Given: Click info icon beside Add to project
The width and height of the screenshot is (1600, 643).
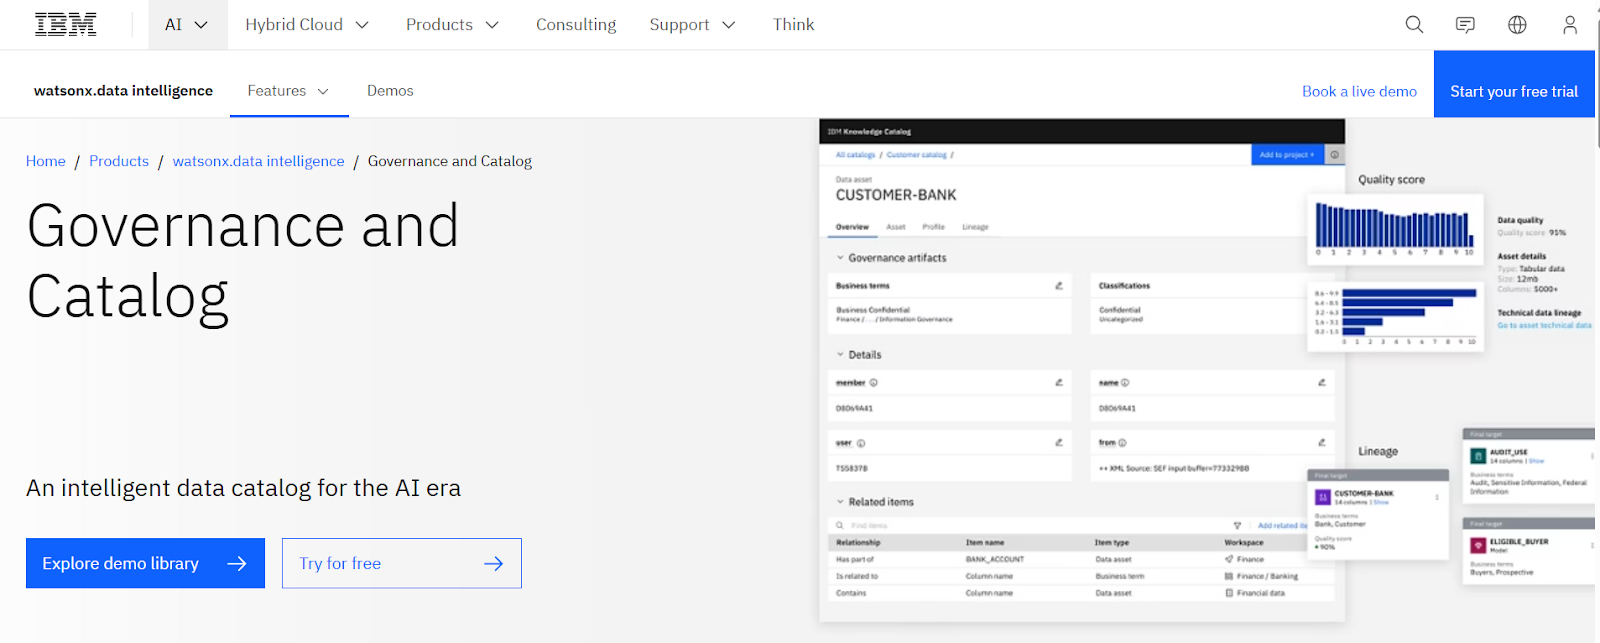Looking at the screenshot, I should tap(1334, 155).
